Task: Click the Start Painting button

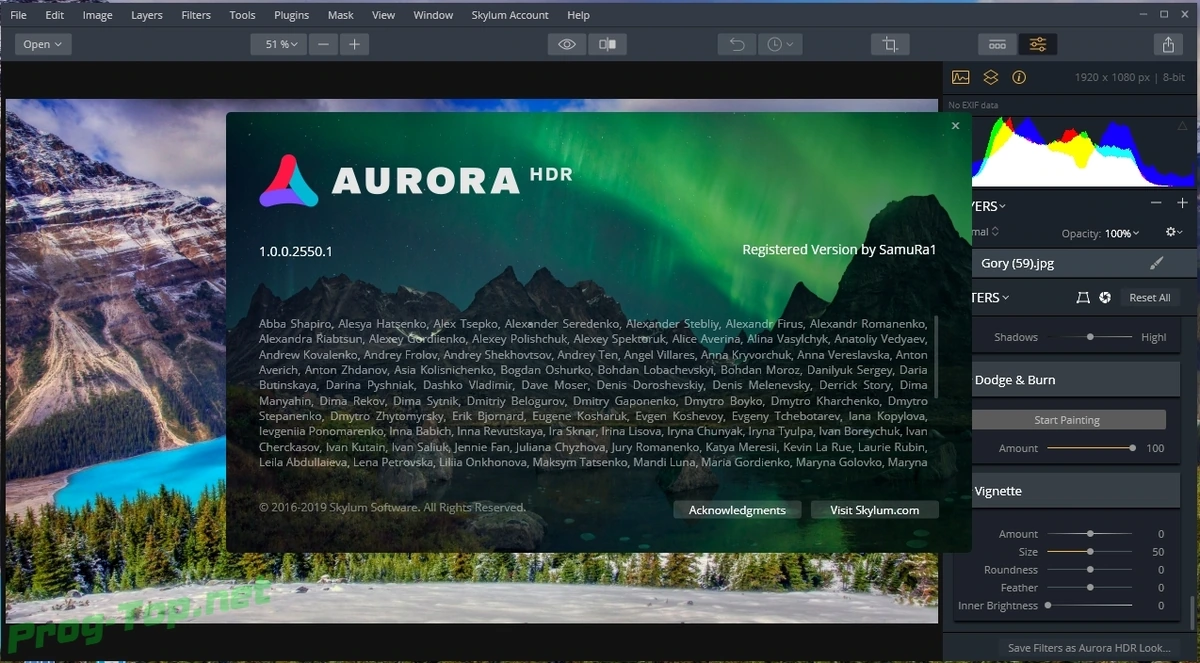Action: [x=1068, y=420]
